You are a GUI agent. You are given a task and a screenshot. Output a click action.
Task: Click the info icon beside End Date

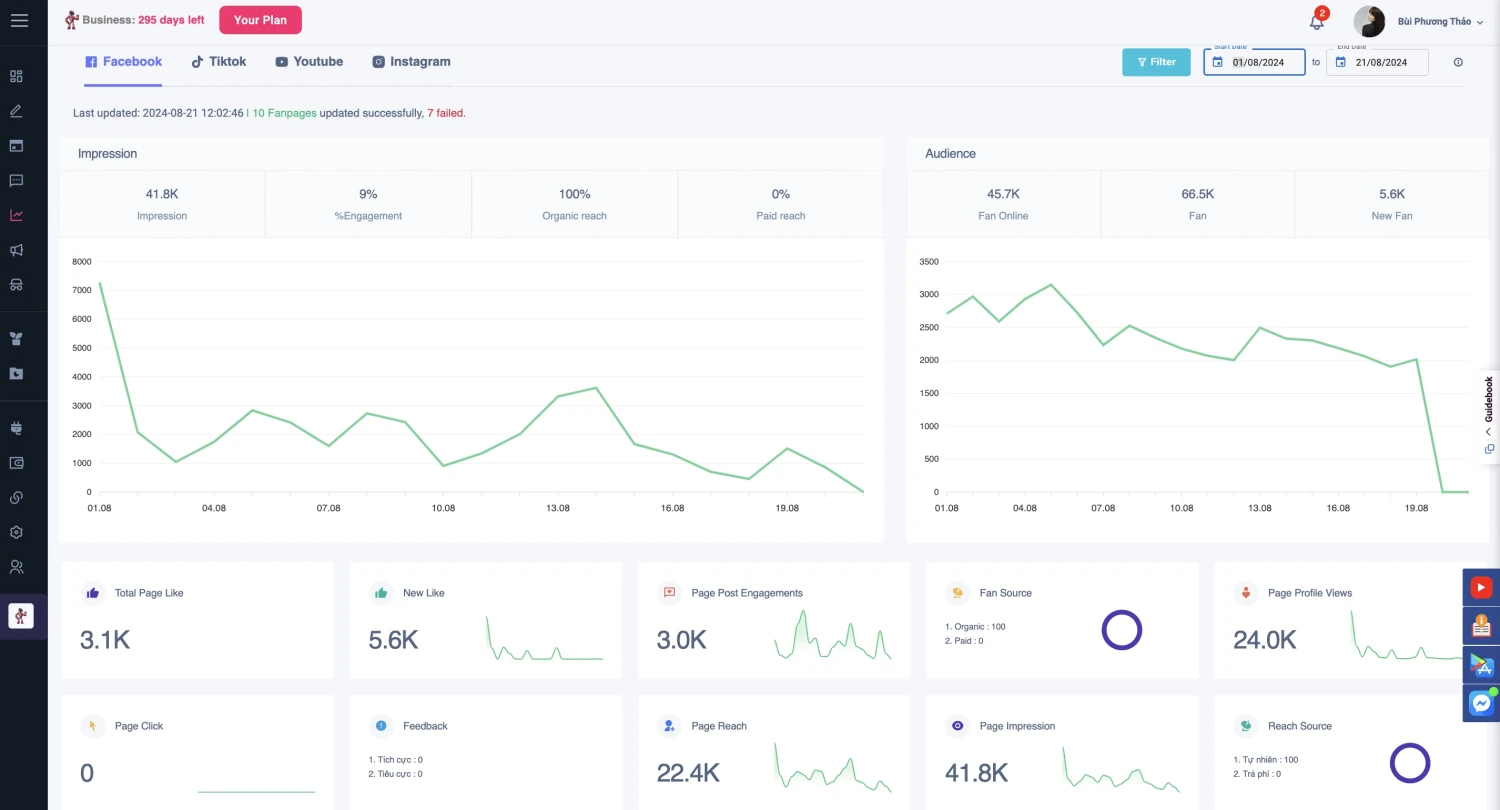1458,62
